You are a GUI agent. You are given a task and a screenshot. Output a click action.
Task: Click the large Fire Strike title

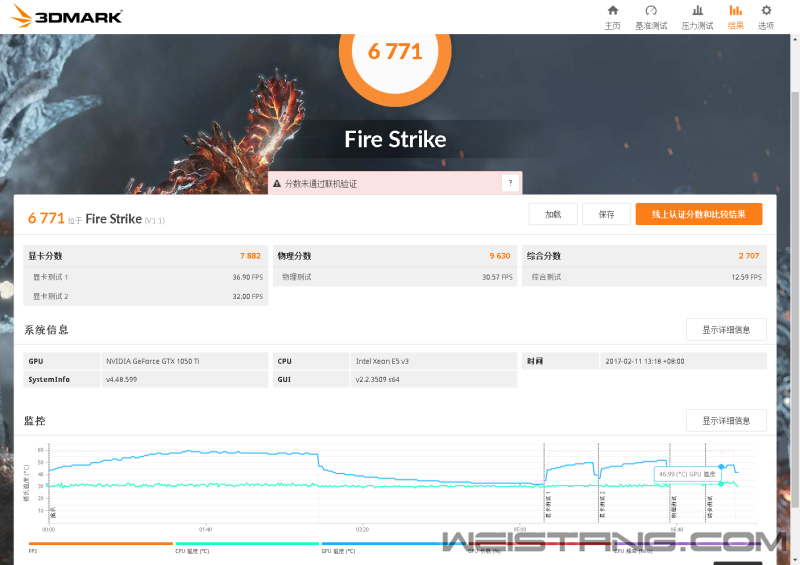click(x=395, y=139)
